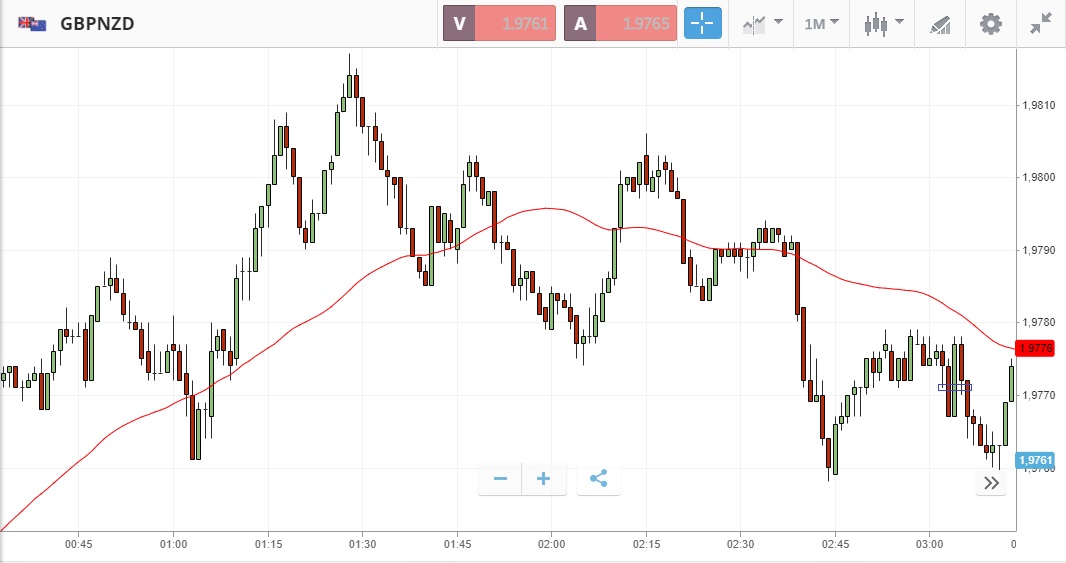
Task: Click the GBPNZD symbol name
Action: pyautogui.click(x=97, y=23)
